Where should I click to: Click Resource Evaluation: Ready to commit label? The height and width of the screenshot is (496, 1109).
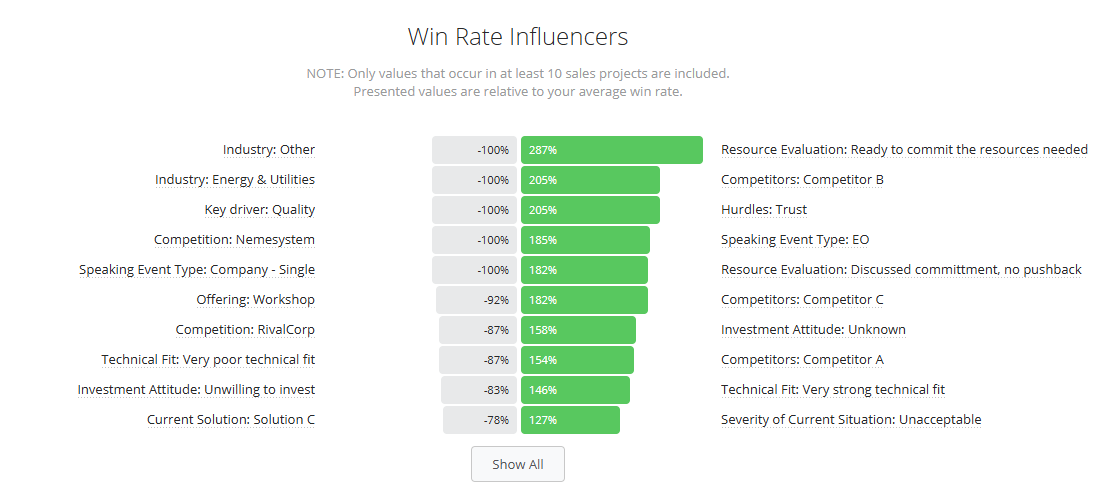[904, 150]
